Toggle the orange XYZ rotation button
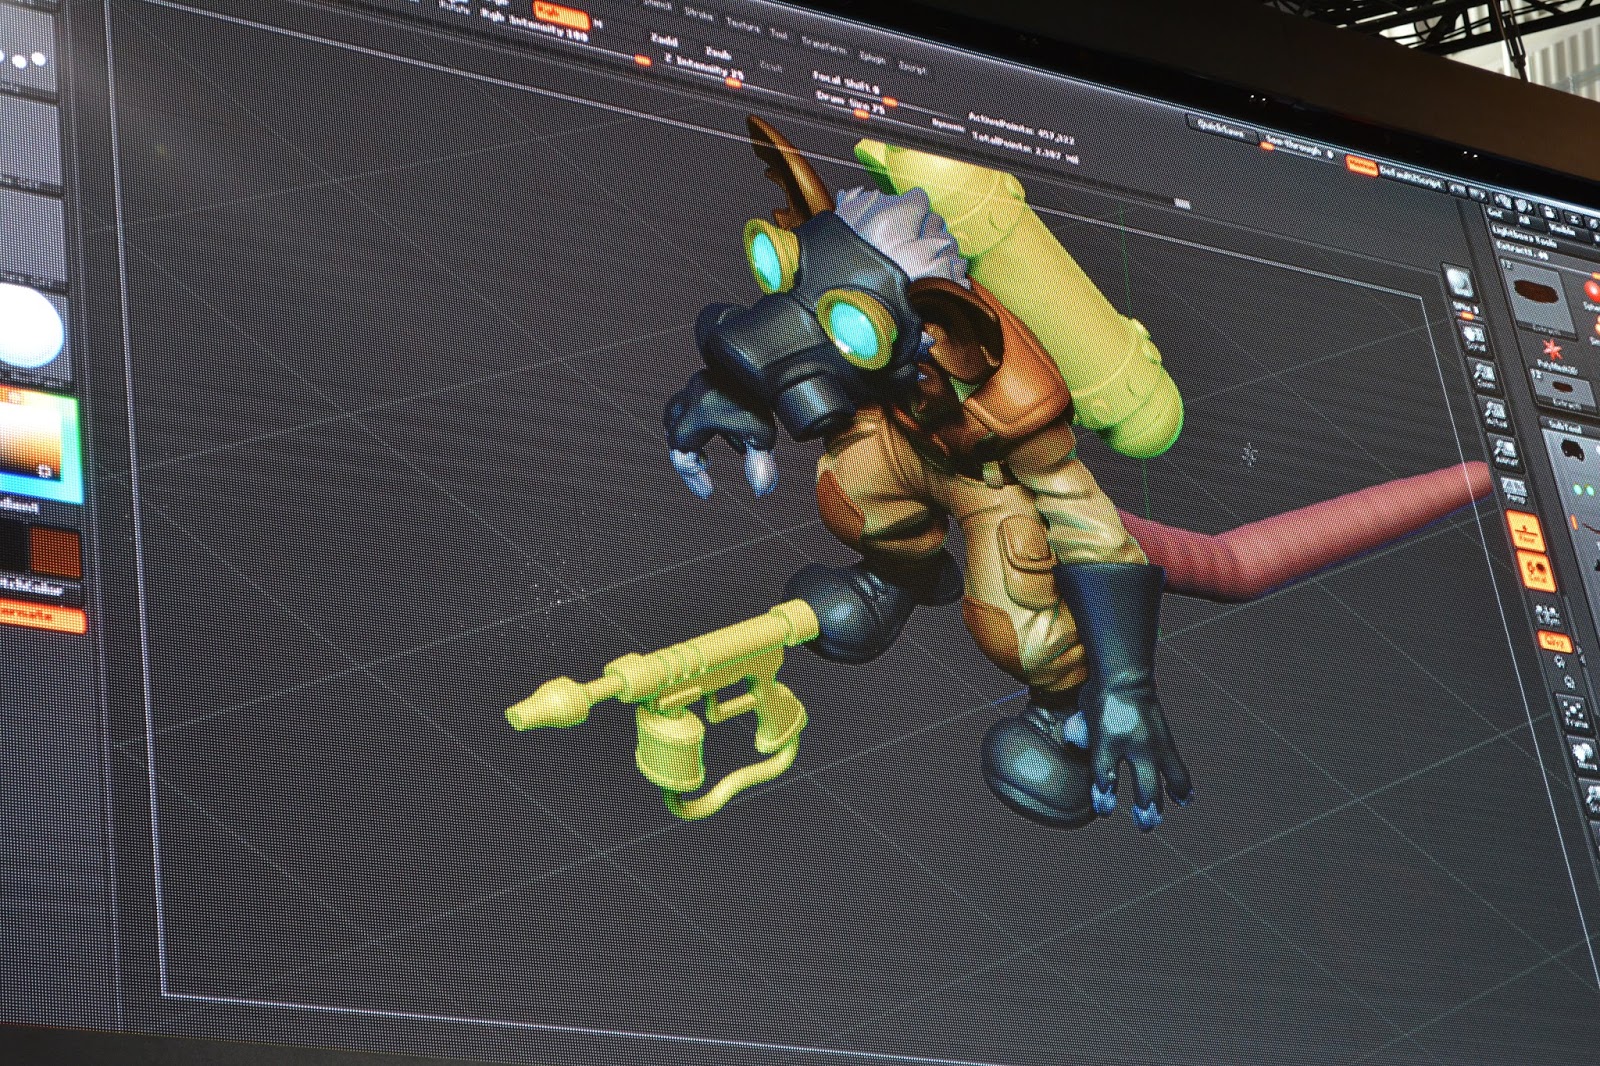 1554,640
